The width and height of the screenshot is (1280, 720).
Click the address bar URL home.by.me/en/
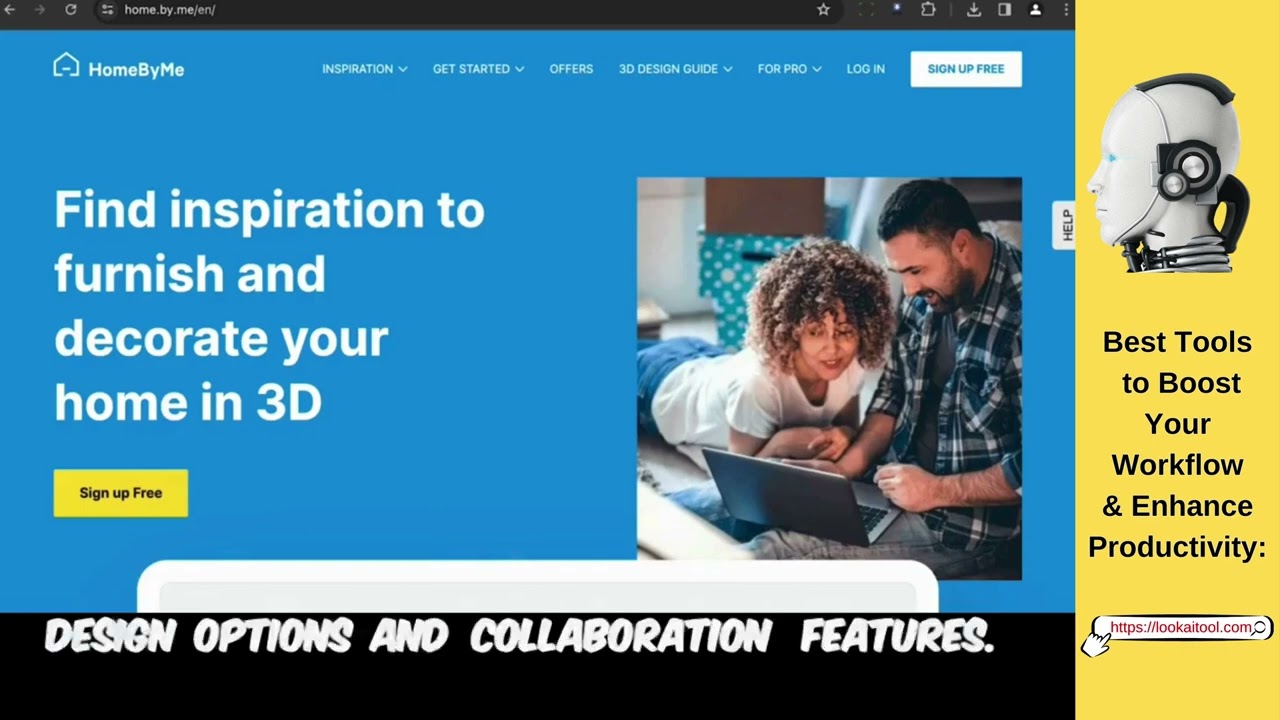pyautogui.click(x=169, y=10)
